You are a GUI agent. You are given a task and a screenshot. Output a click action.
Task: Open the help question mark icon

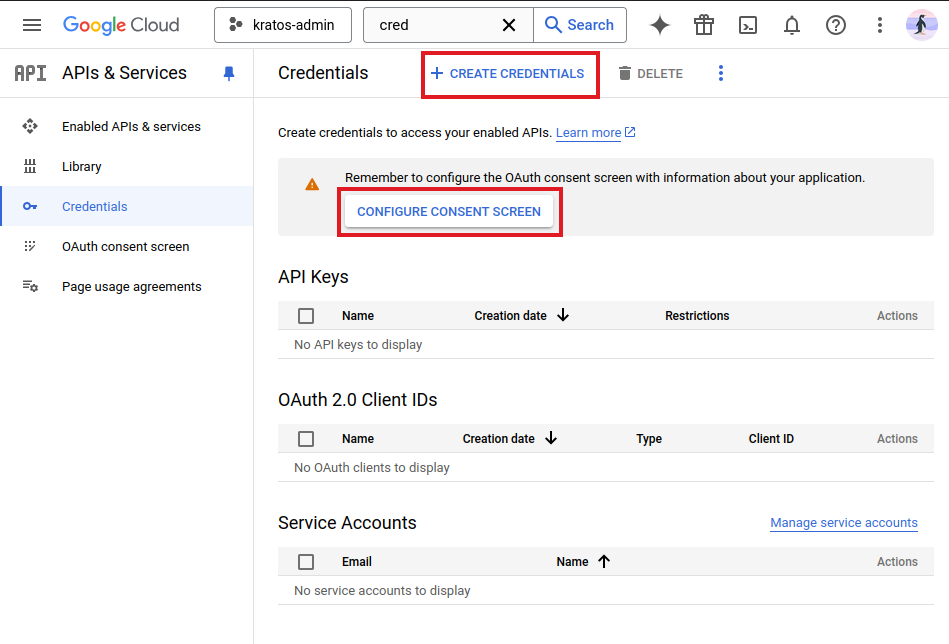(836, 25)
